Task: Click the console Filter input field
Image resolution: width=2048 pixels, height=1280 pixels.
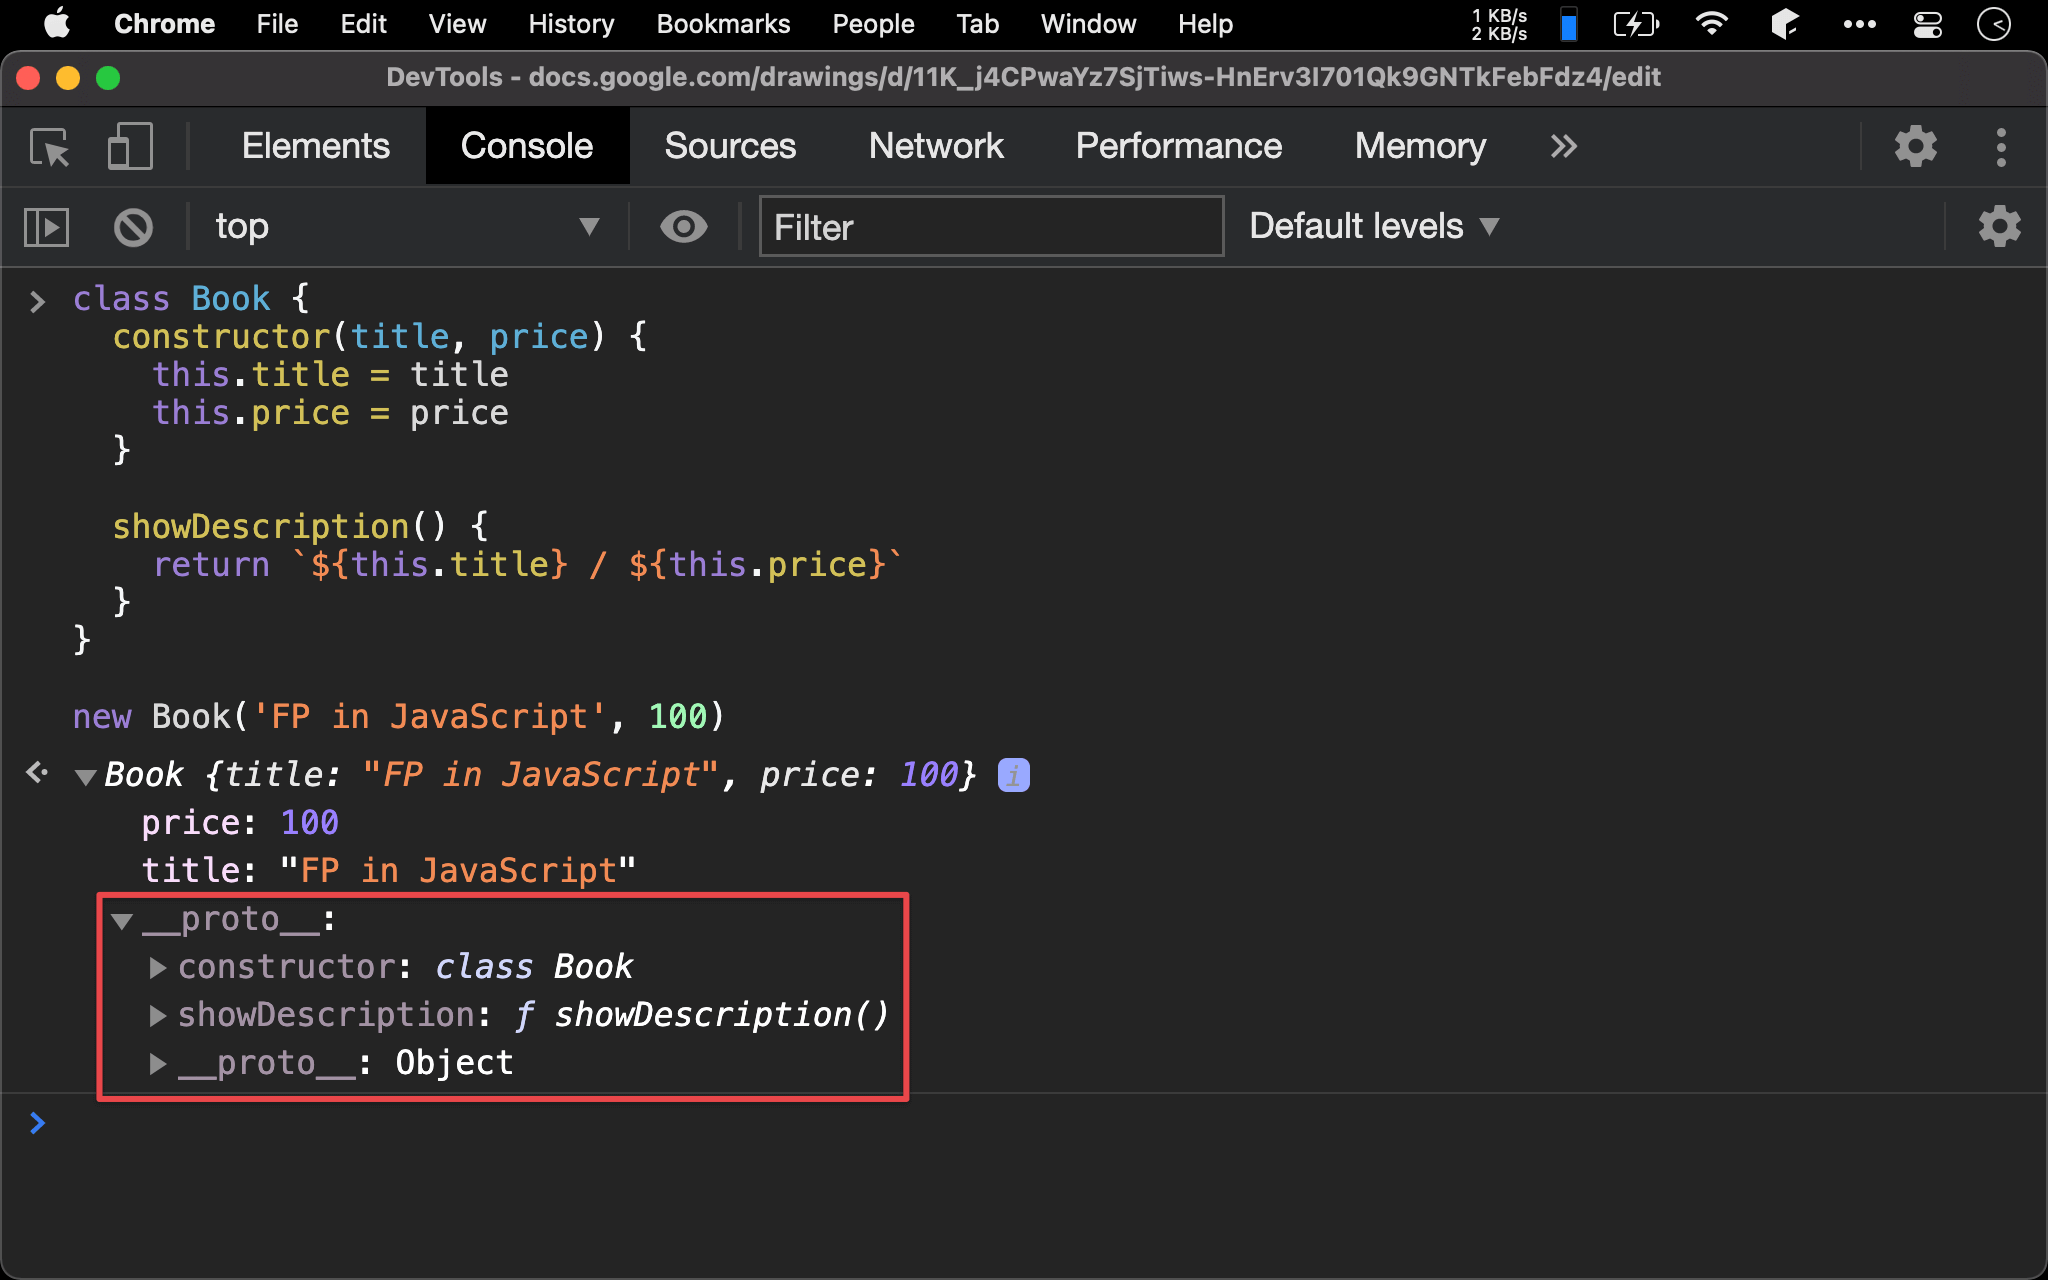Action: 990,227
